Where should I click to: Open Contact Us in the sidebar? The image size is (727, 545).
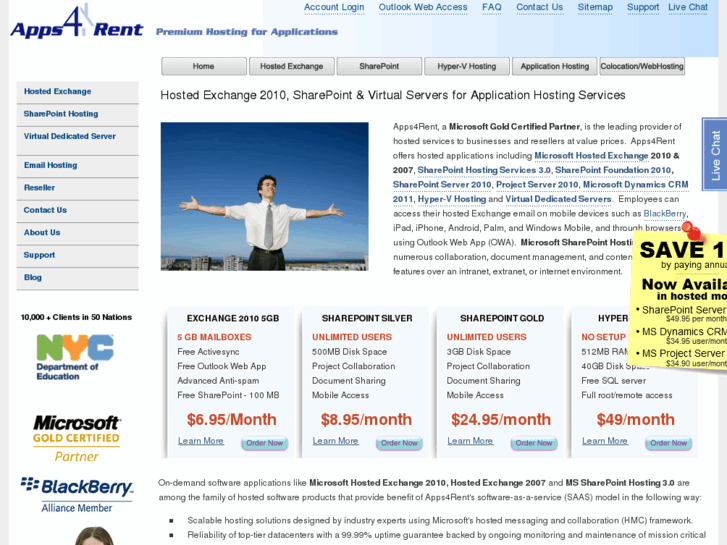[x=77, y=210]
